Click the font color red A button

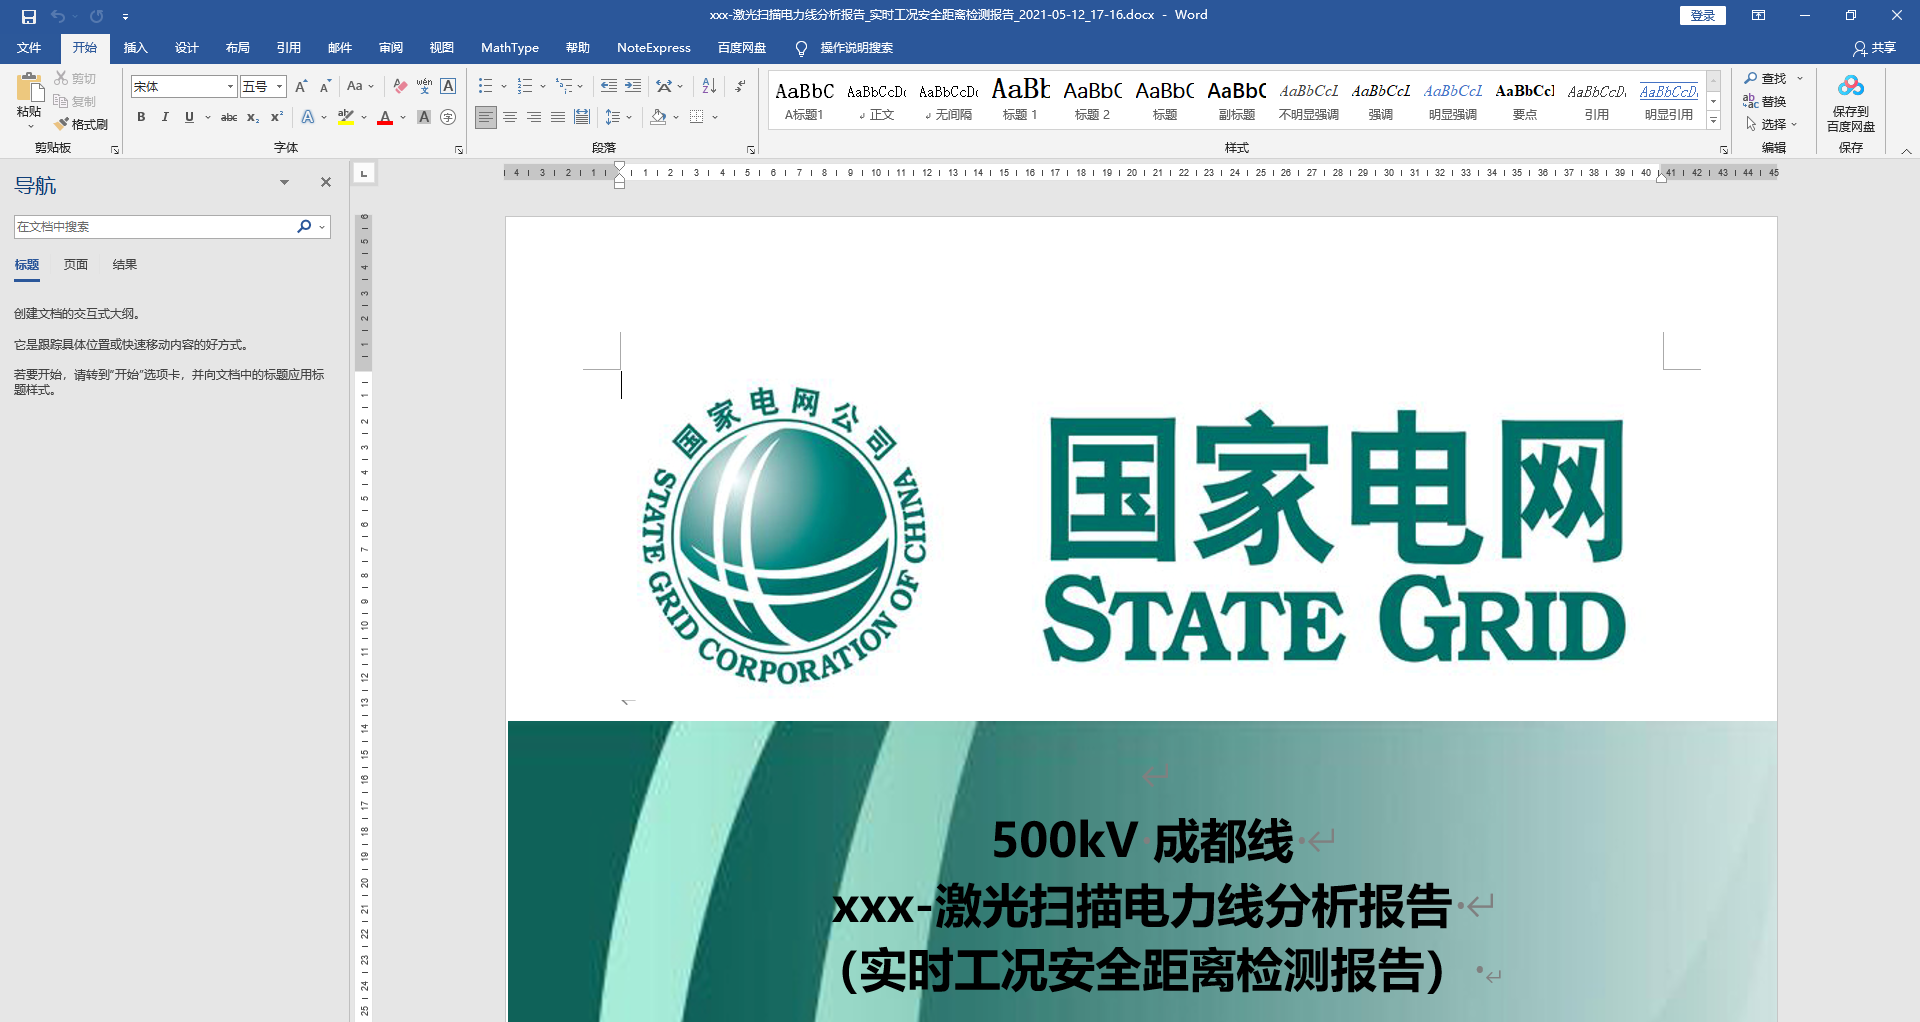click(385, 117)
